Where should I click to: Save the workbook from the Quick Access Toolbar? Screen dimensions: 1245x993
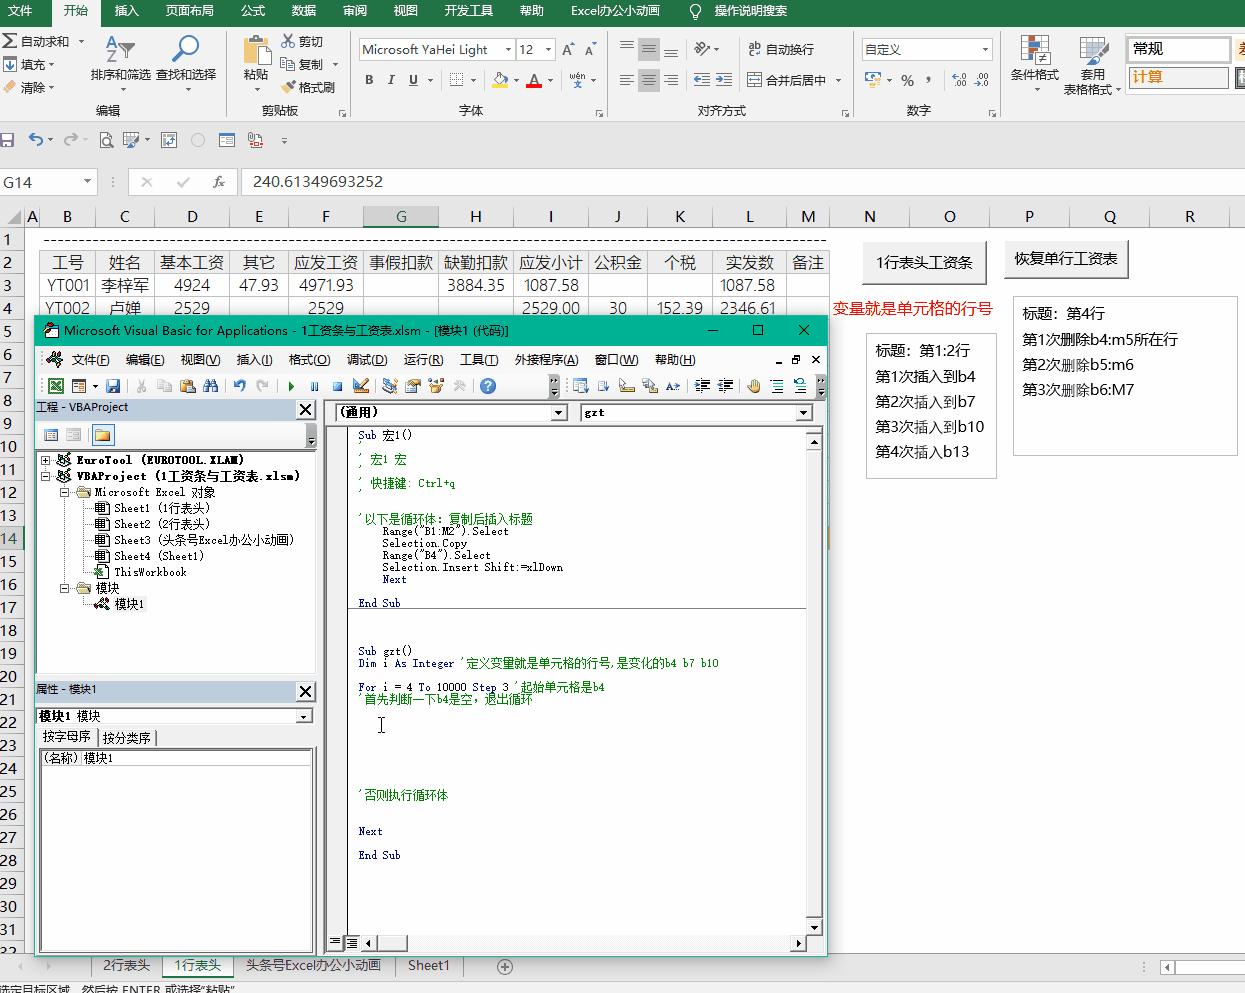(x=10, y=140)
